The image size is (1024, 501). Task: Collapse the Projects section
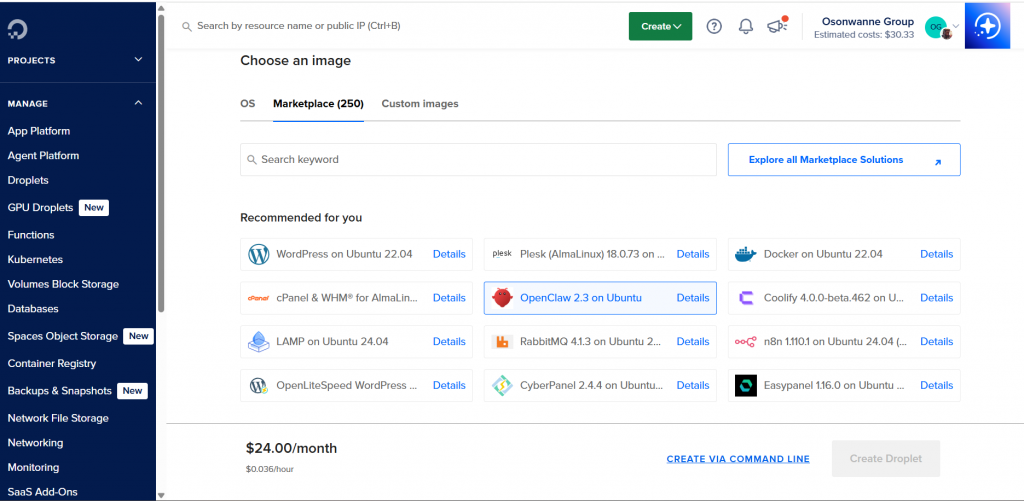pos(138,60)
